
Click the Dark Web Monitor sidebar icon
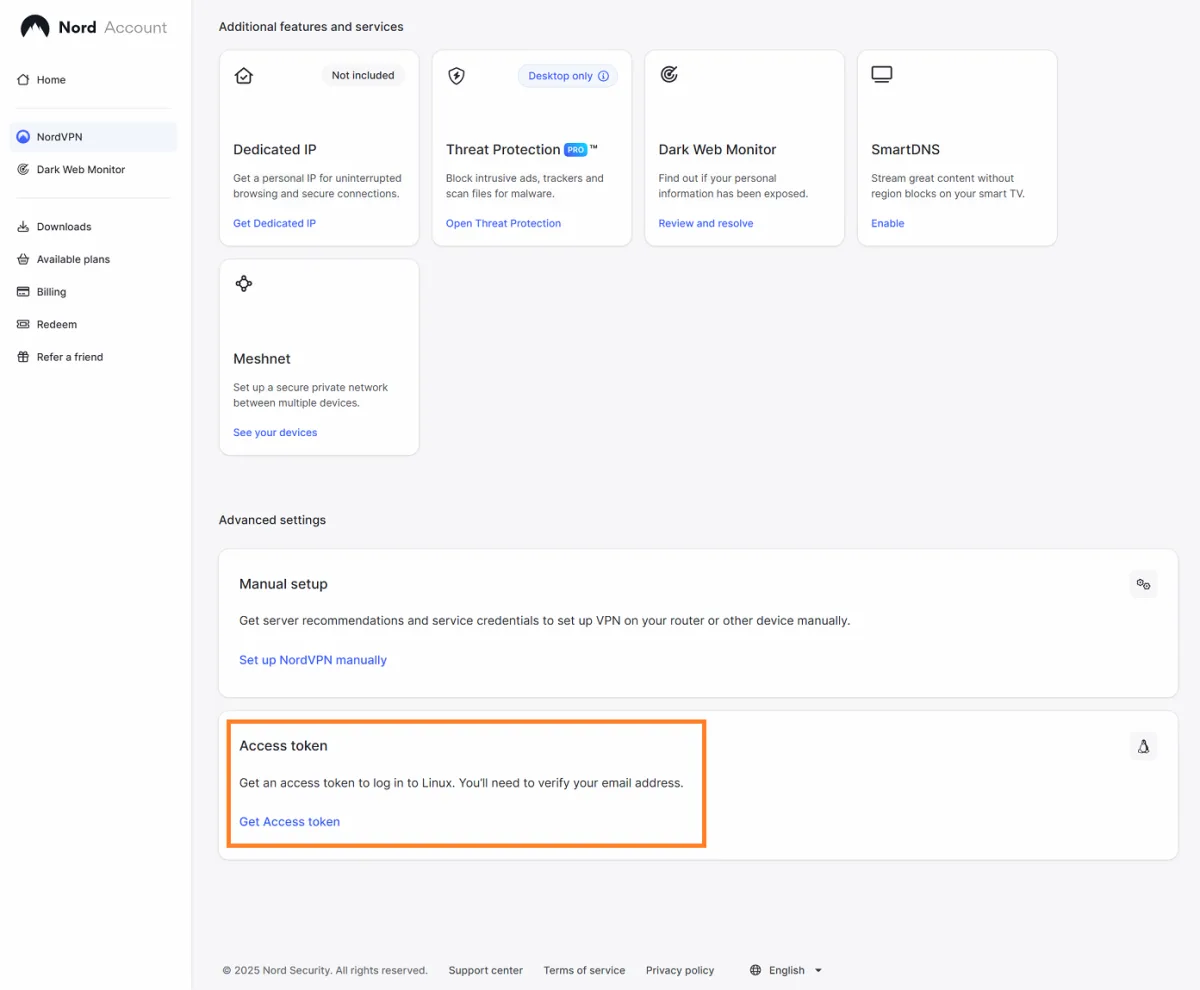[x=23, y=170]
